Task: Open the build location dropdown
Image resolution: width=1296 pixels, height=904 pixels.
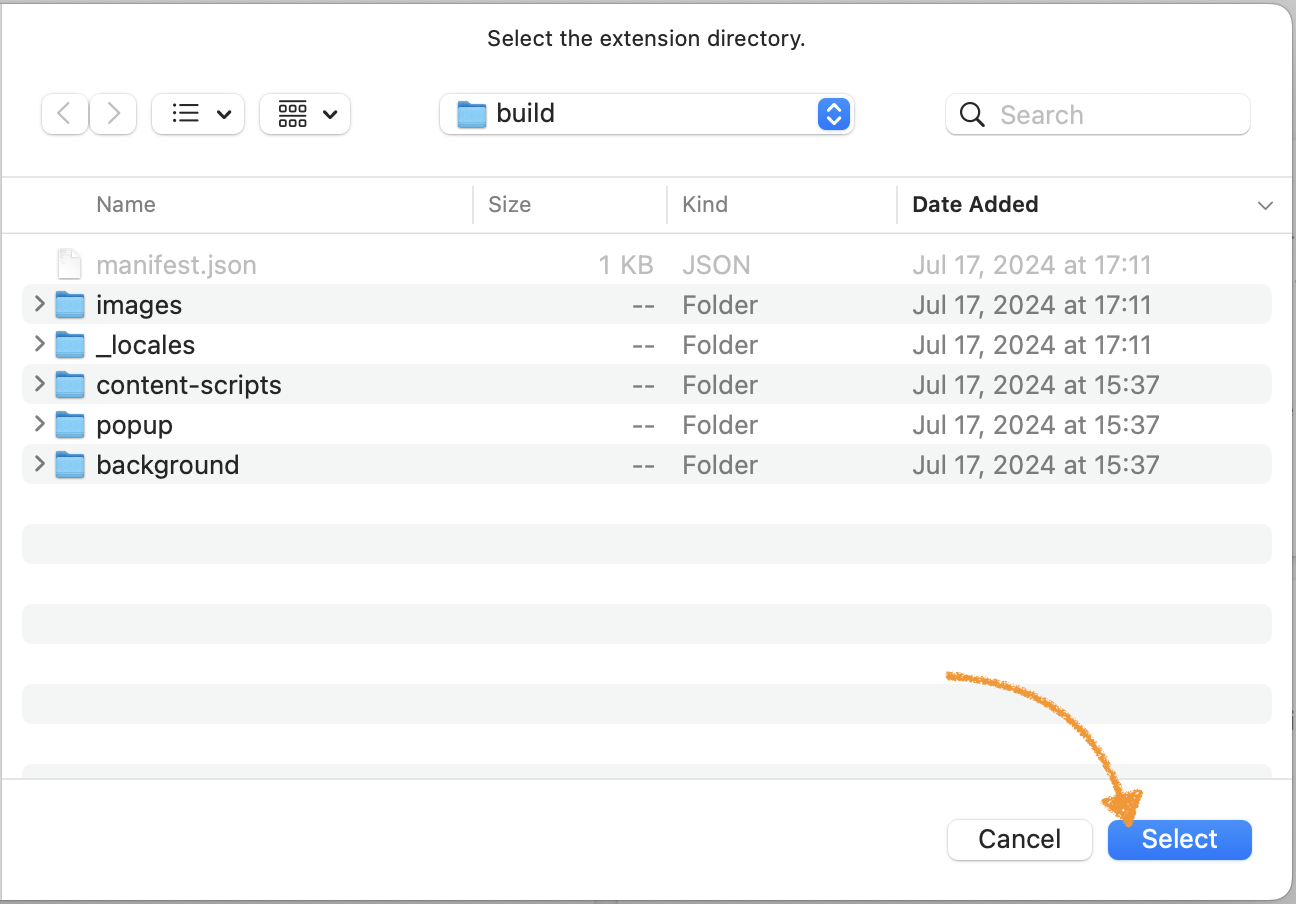Action: pyautogui.click(x=833, y=114)
